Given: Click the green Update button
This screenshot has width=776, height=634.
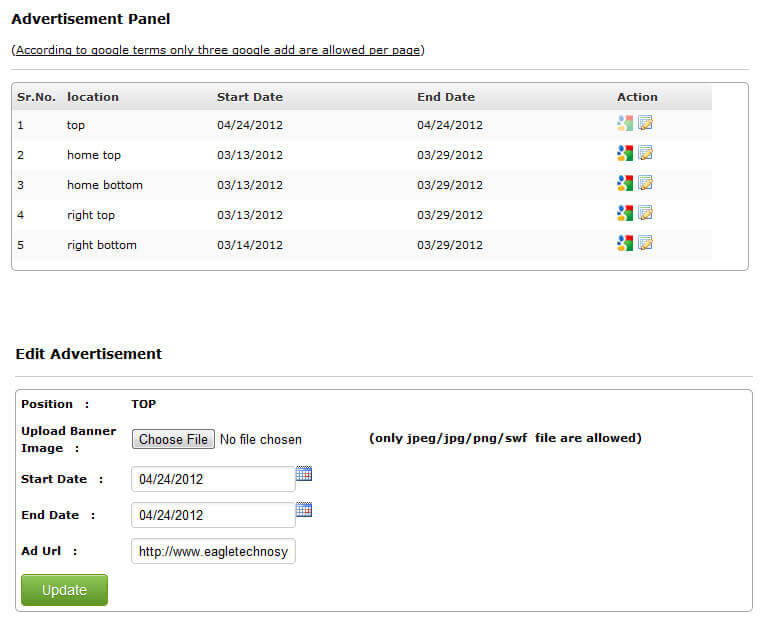Looking at the screenshot, I should point(64,590).
